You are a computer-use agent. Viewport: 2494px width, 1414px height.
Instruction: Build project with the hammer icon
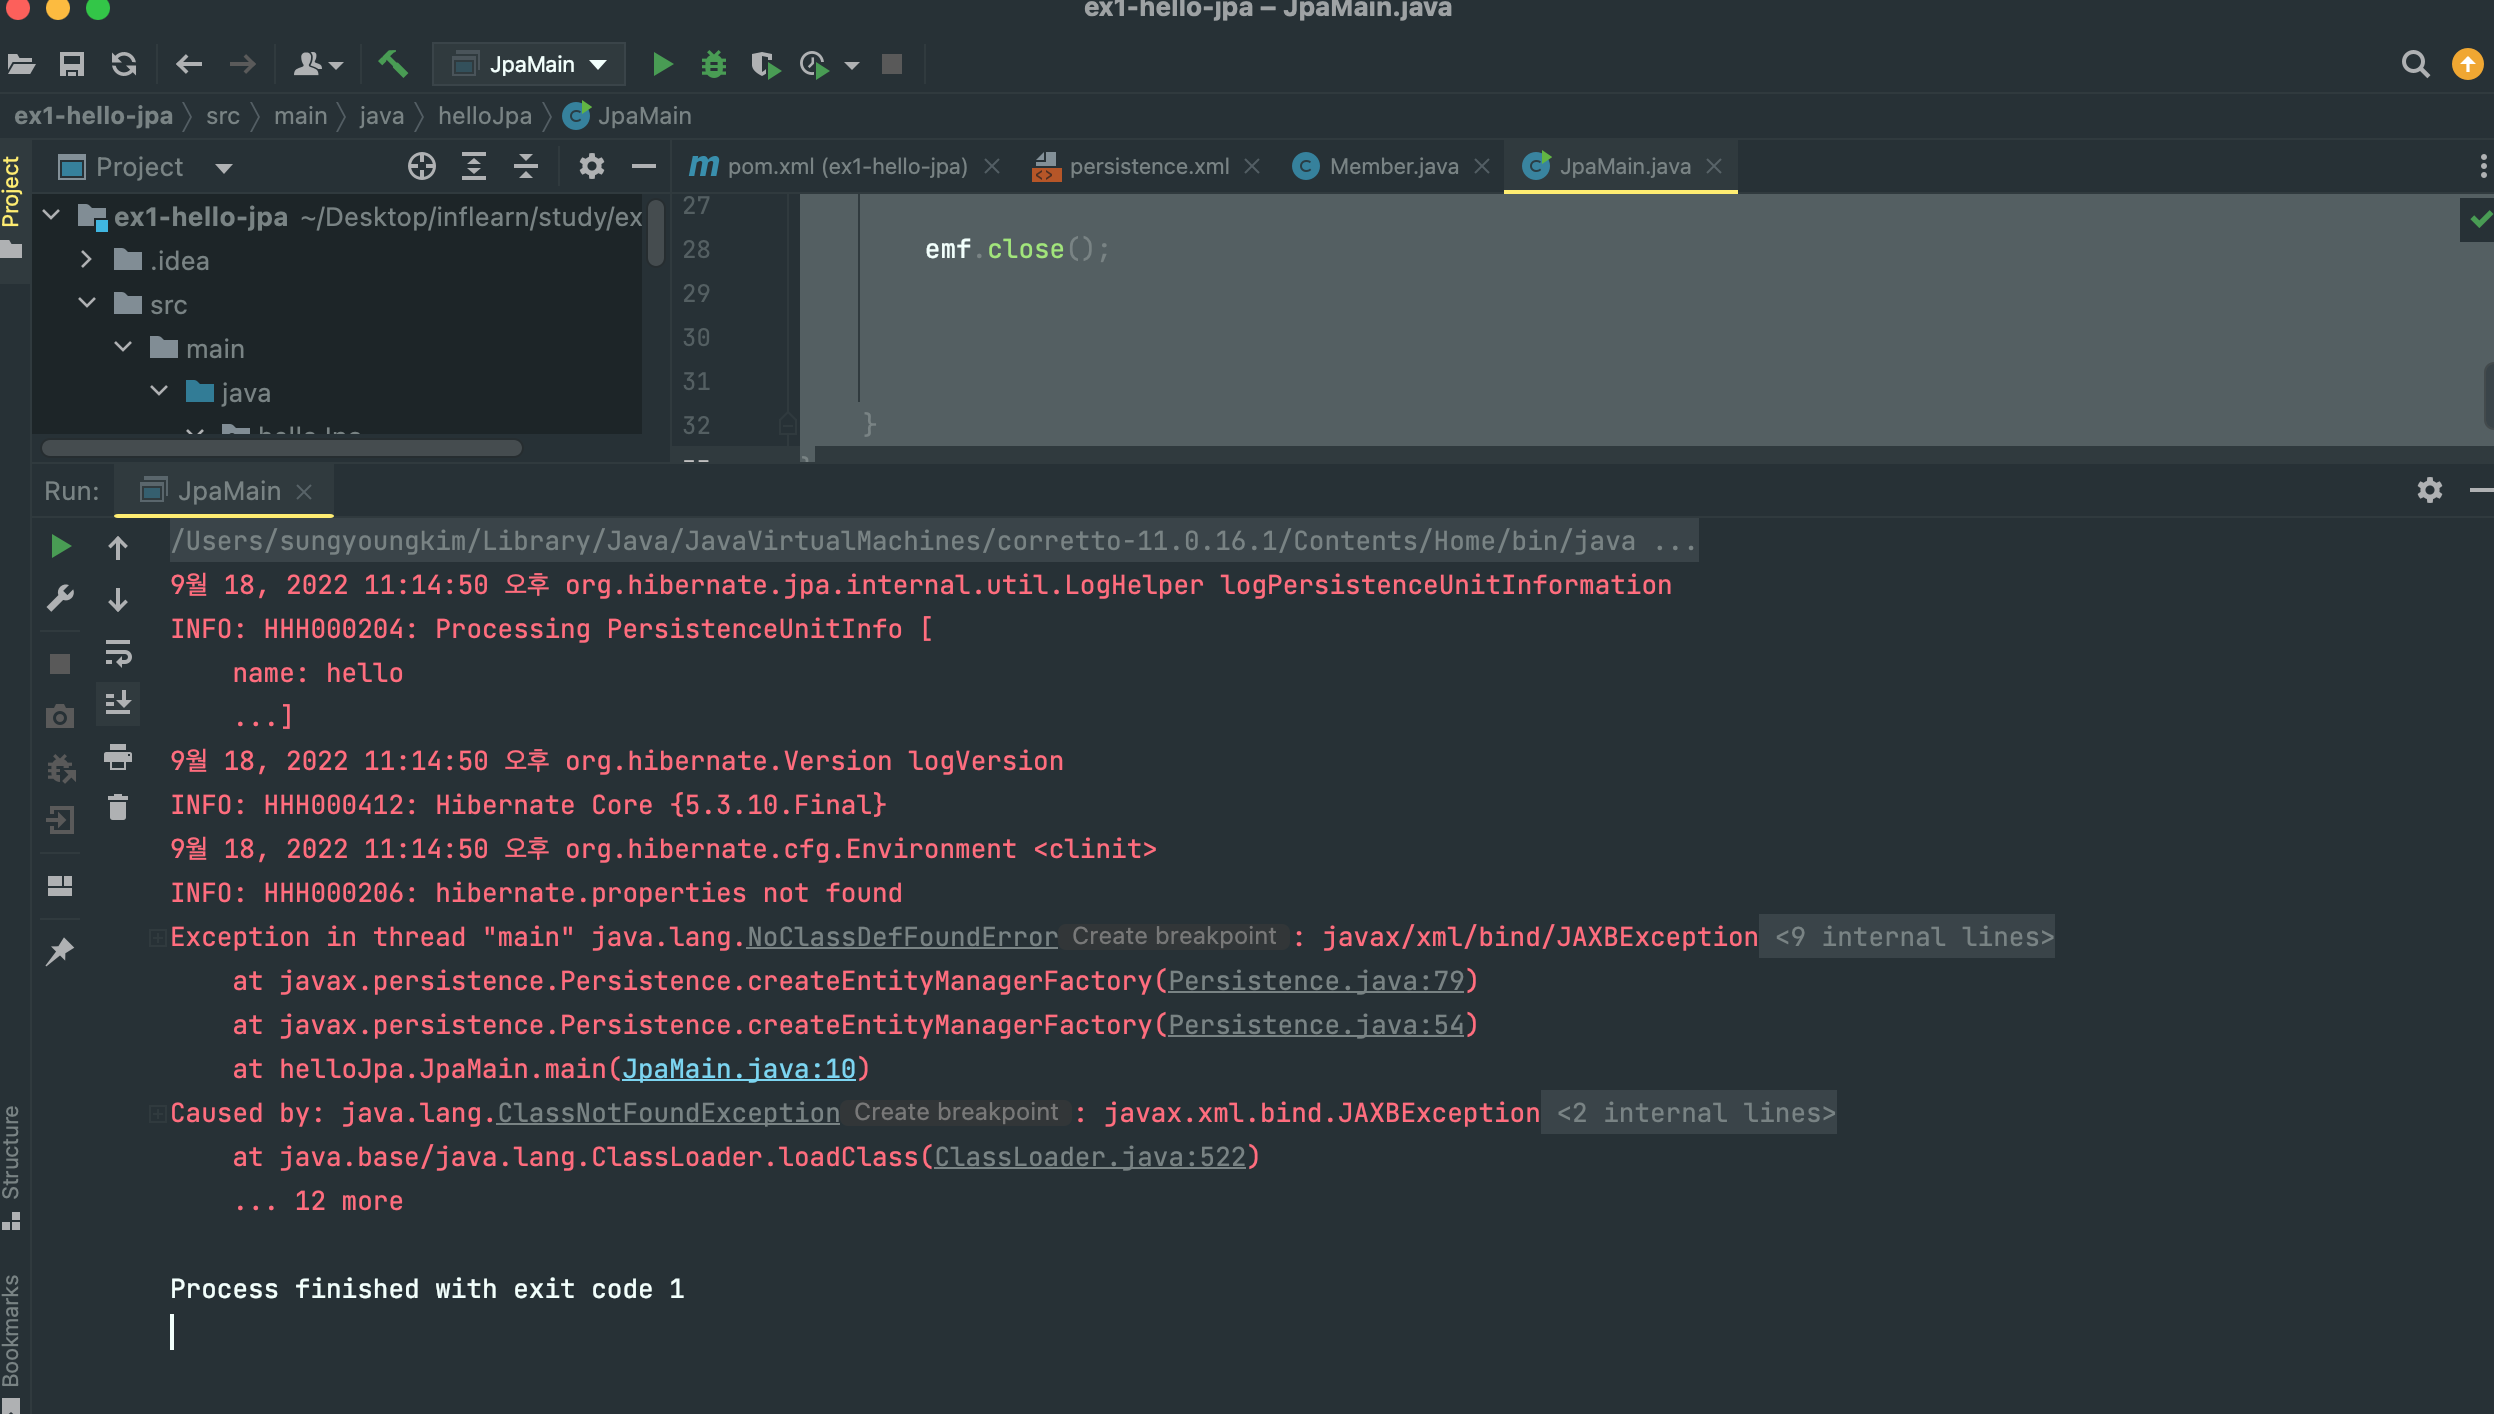[x=393, y=64]
